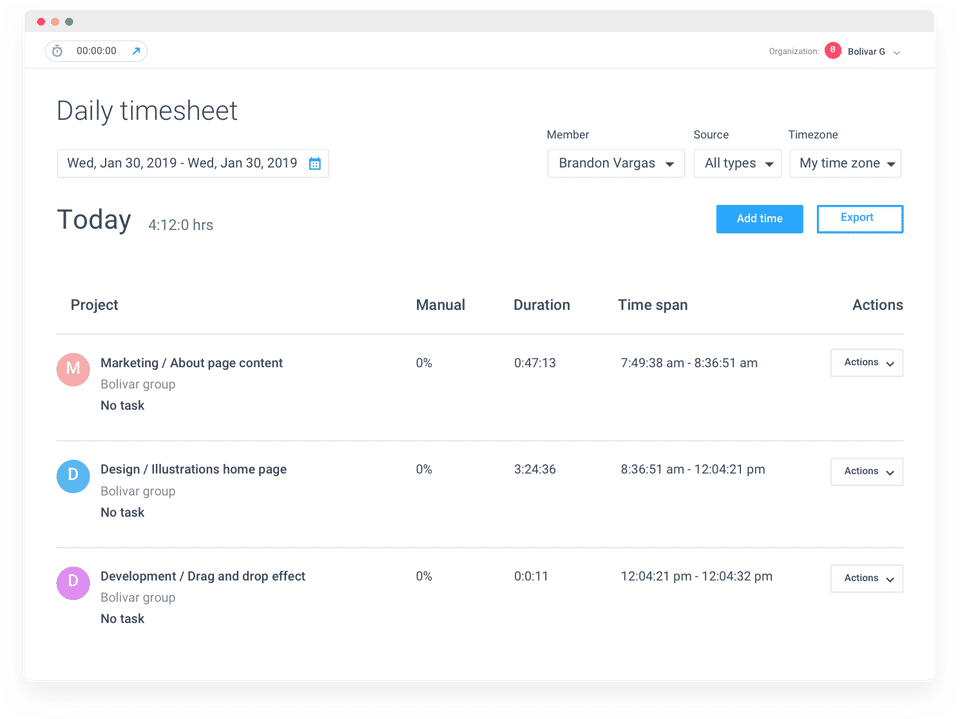This screenshot has height=719, width=960.
Task: Click the date range input field
Action: (x=193, y=164)
